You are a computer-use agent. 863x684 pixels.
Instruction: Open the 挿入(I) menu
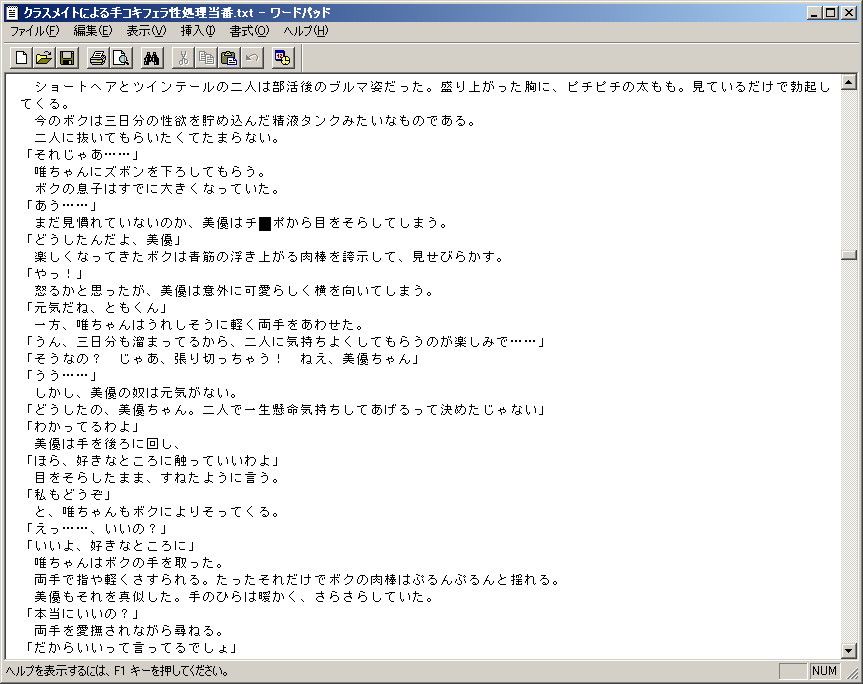(x=197, y=31)
